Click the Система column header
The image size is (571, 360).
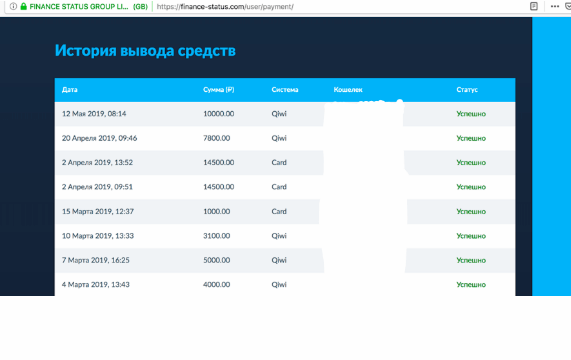click(285, 90)
